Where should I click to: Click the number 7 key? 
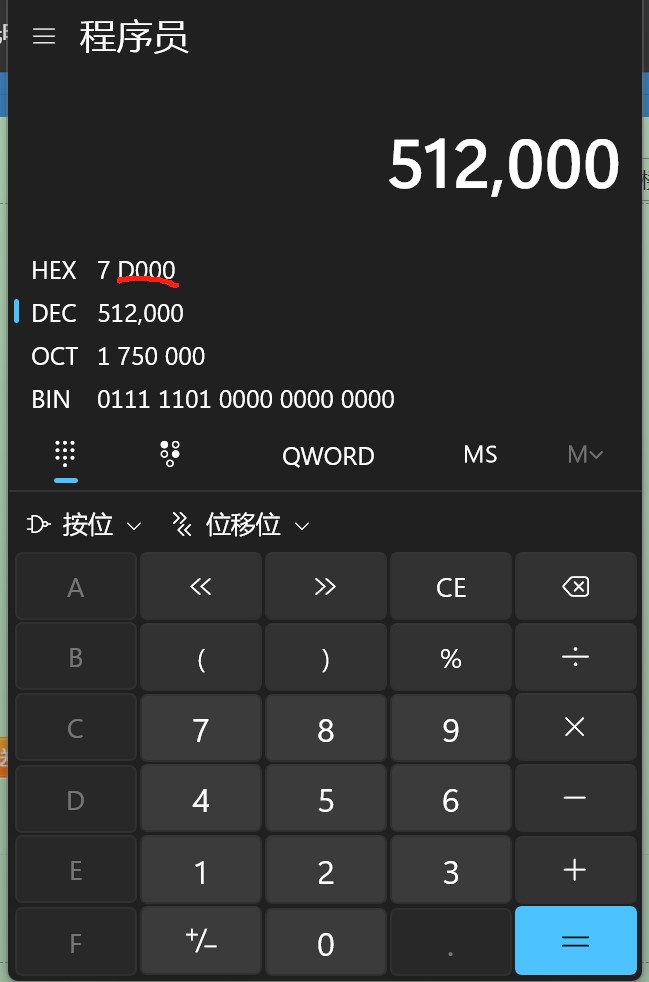[x=200, y=728]
